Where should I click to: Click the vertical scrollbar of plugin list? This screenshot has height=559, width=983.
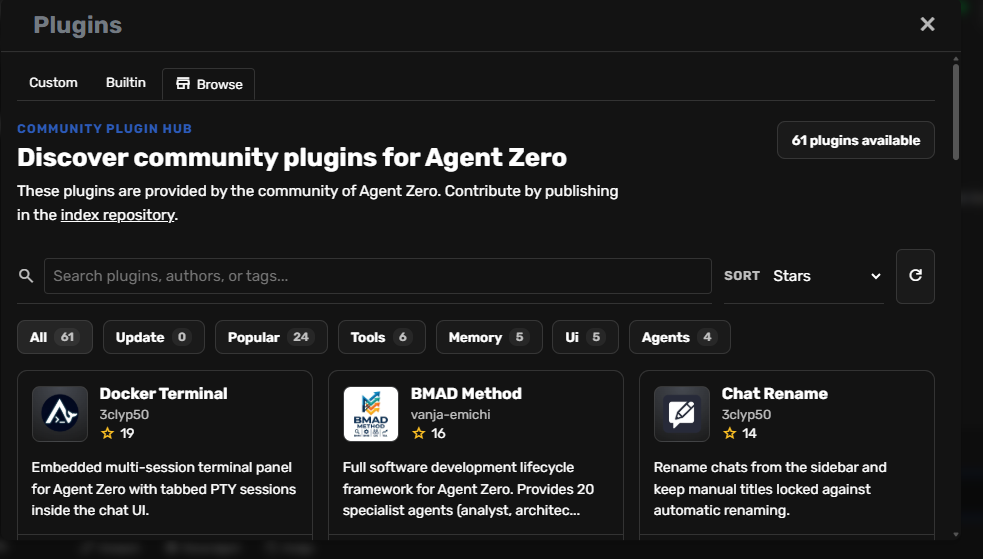click(956, 110)
